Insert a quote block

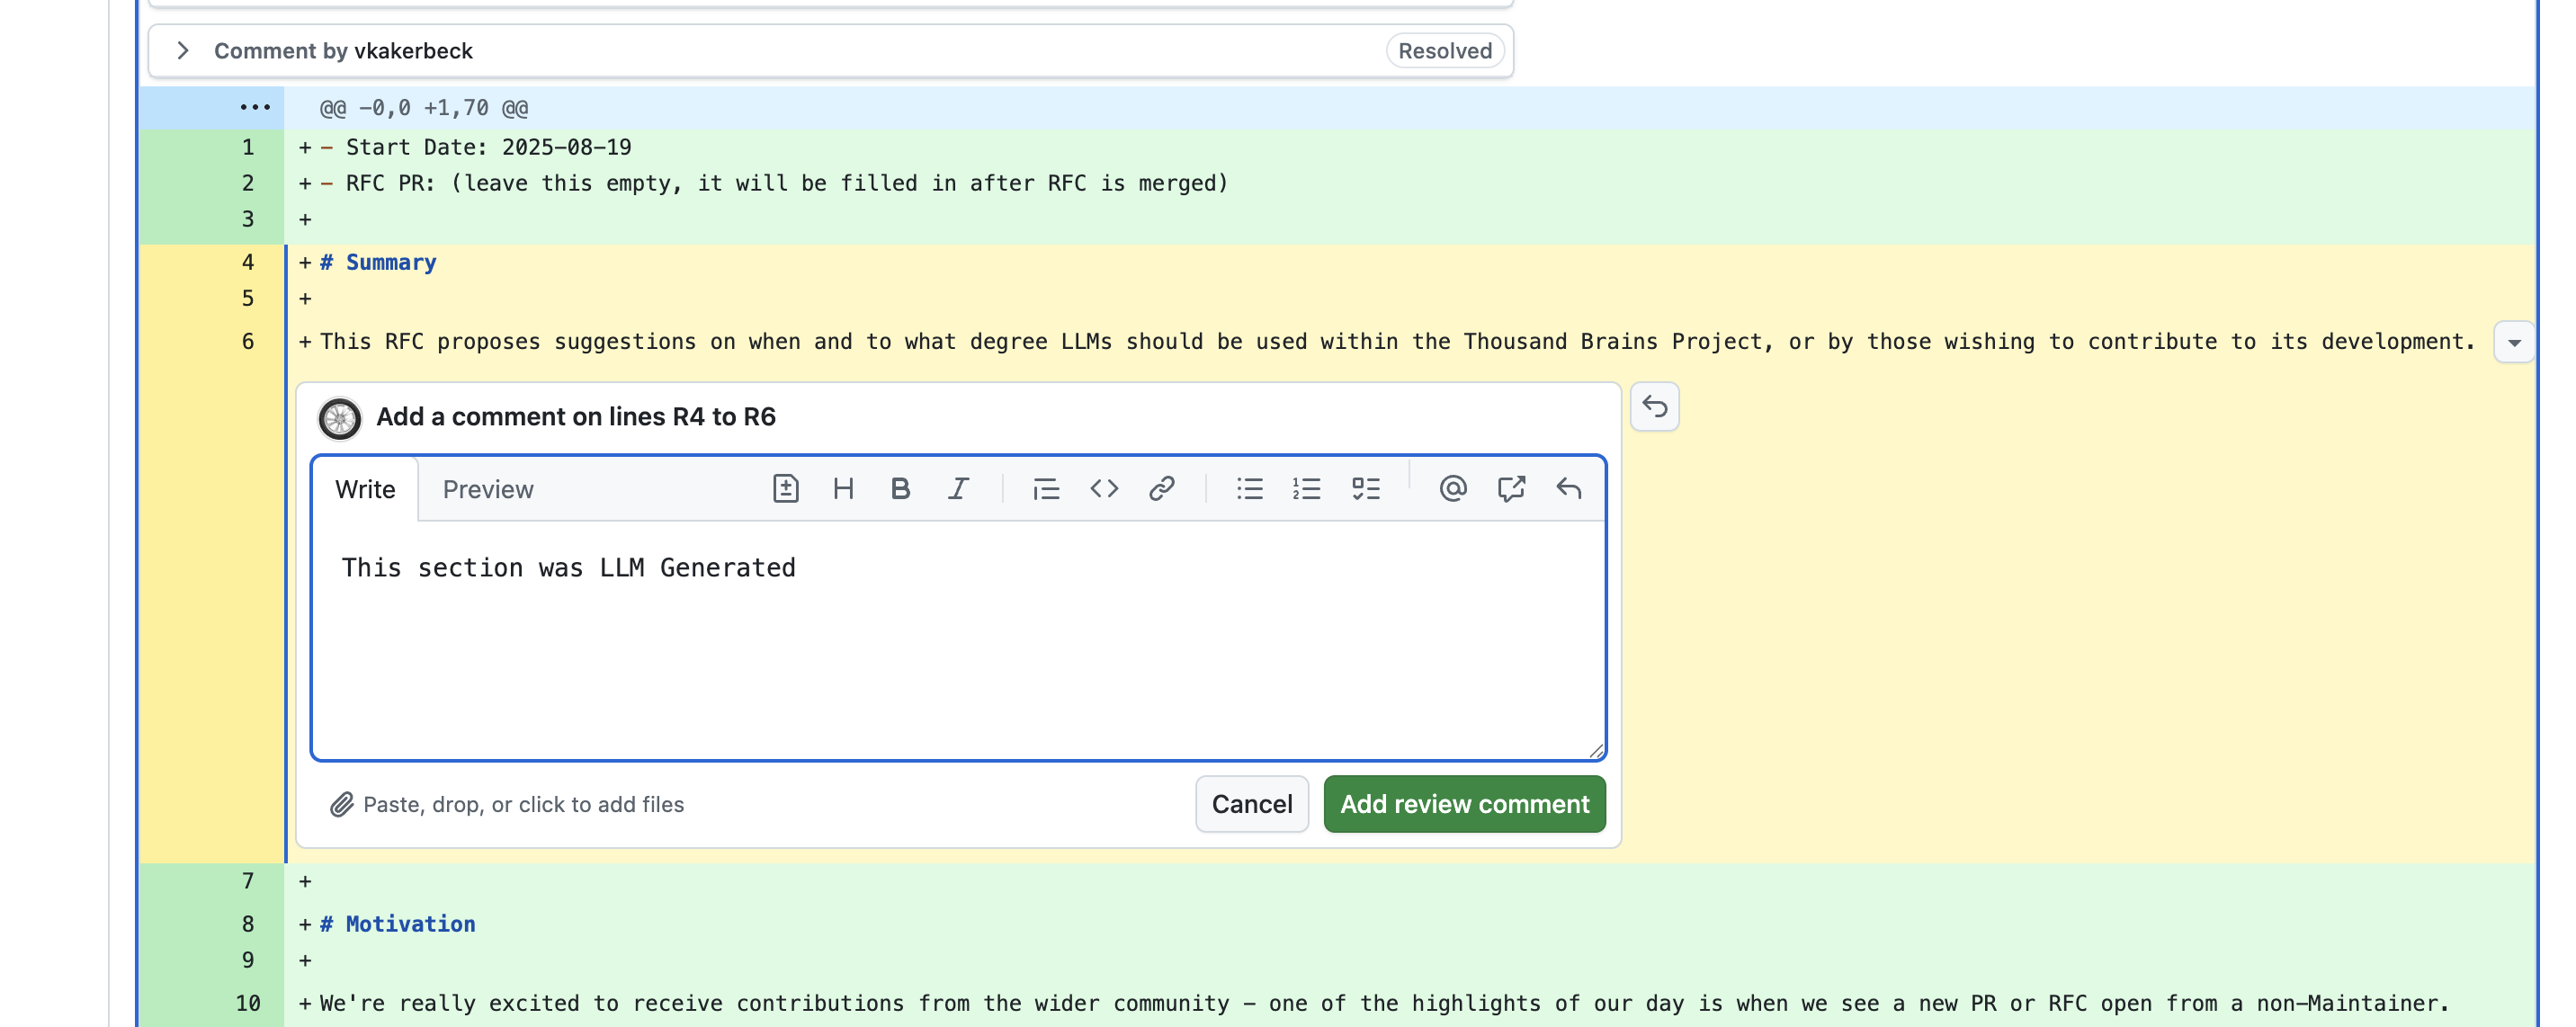tap(1046, 489)
